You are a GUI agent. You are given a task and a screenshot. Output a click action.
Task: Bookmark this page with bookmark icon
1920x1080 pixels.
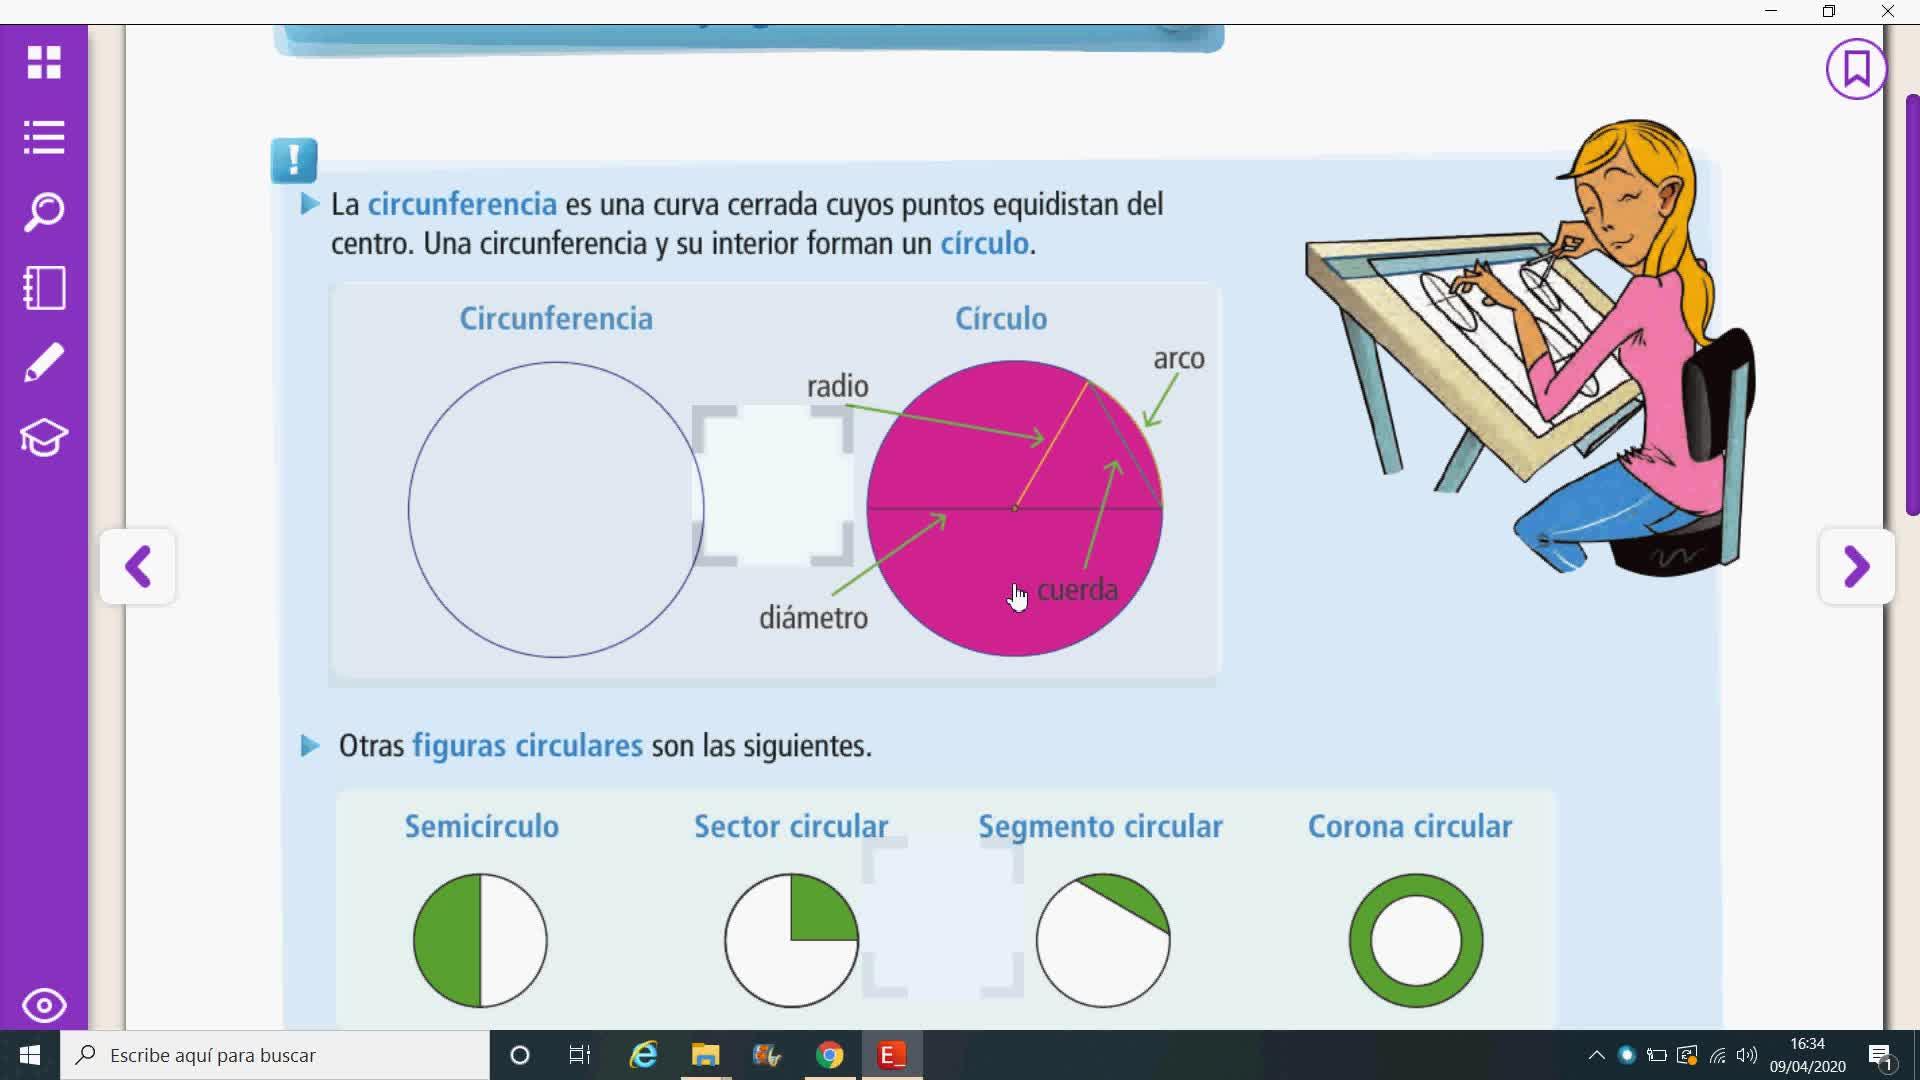click(x=1856, y=69)
